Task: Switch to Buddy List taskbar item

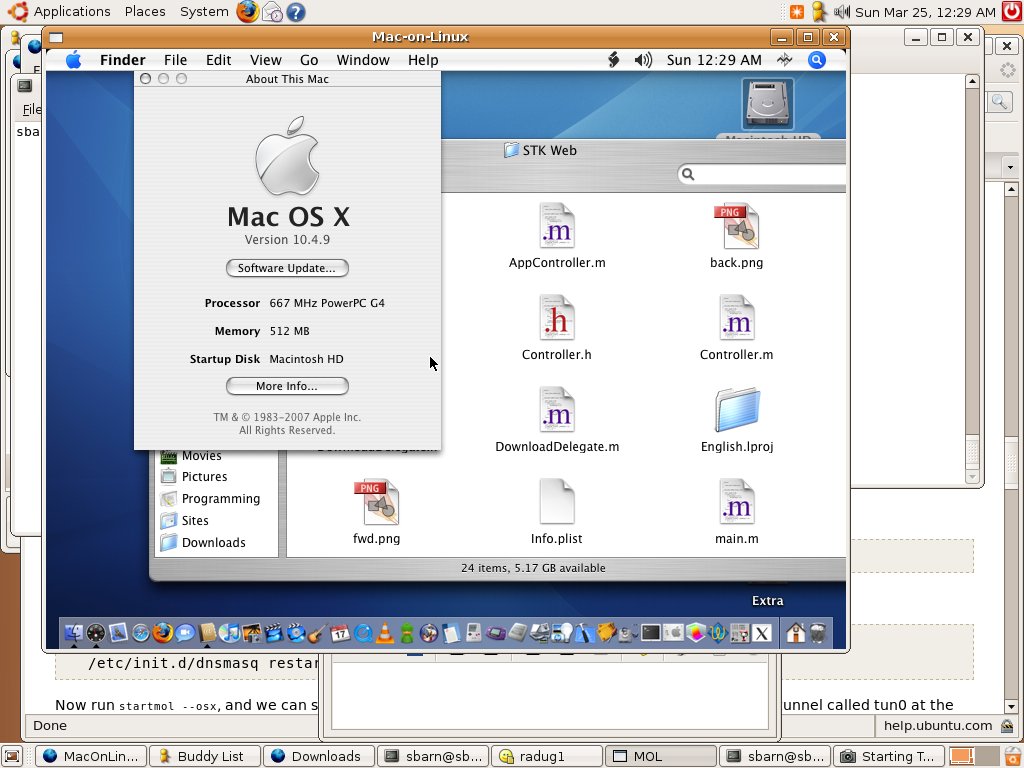Action: click(205, 756)
